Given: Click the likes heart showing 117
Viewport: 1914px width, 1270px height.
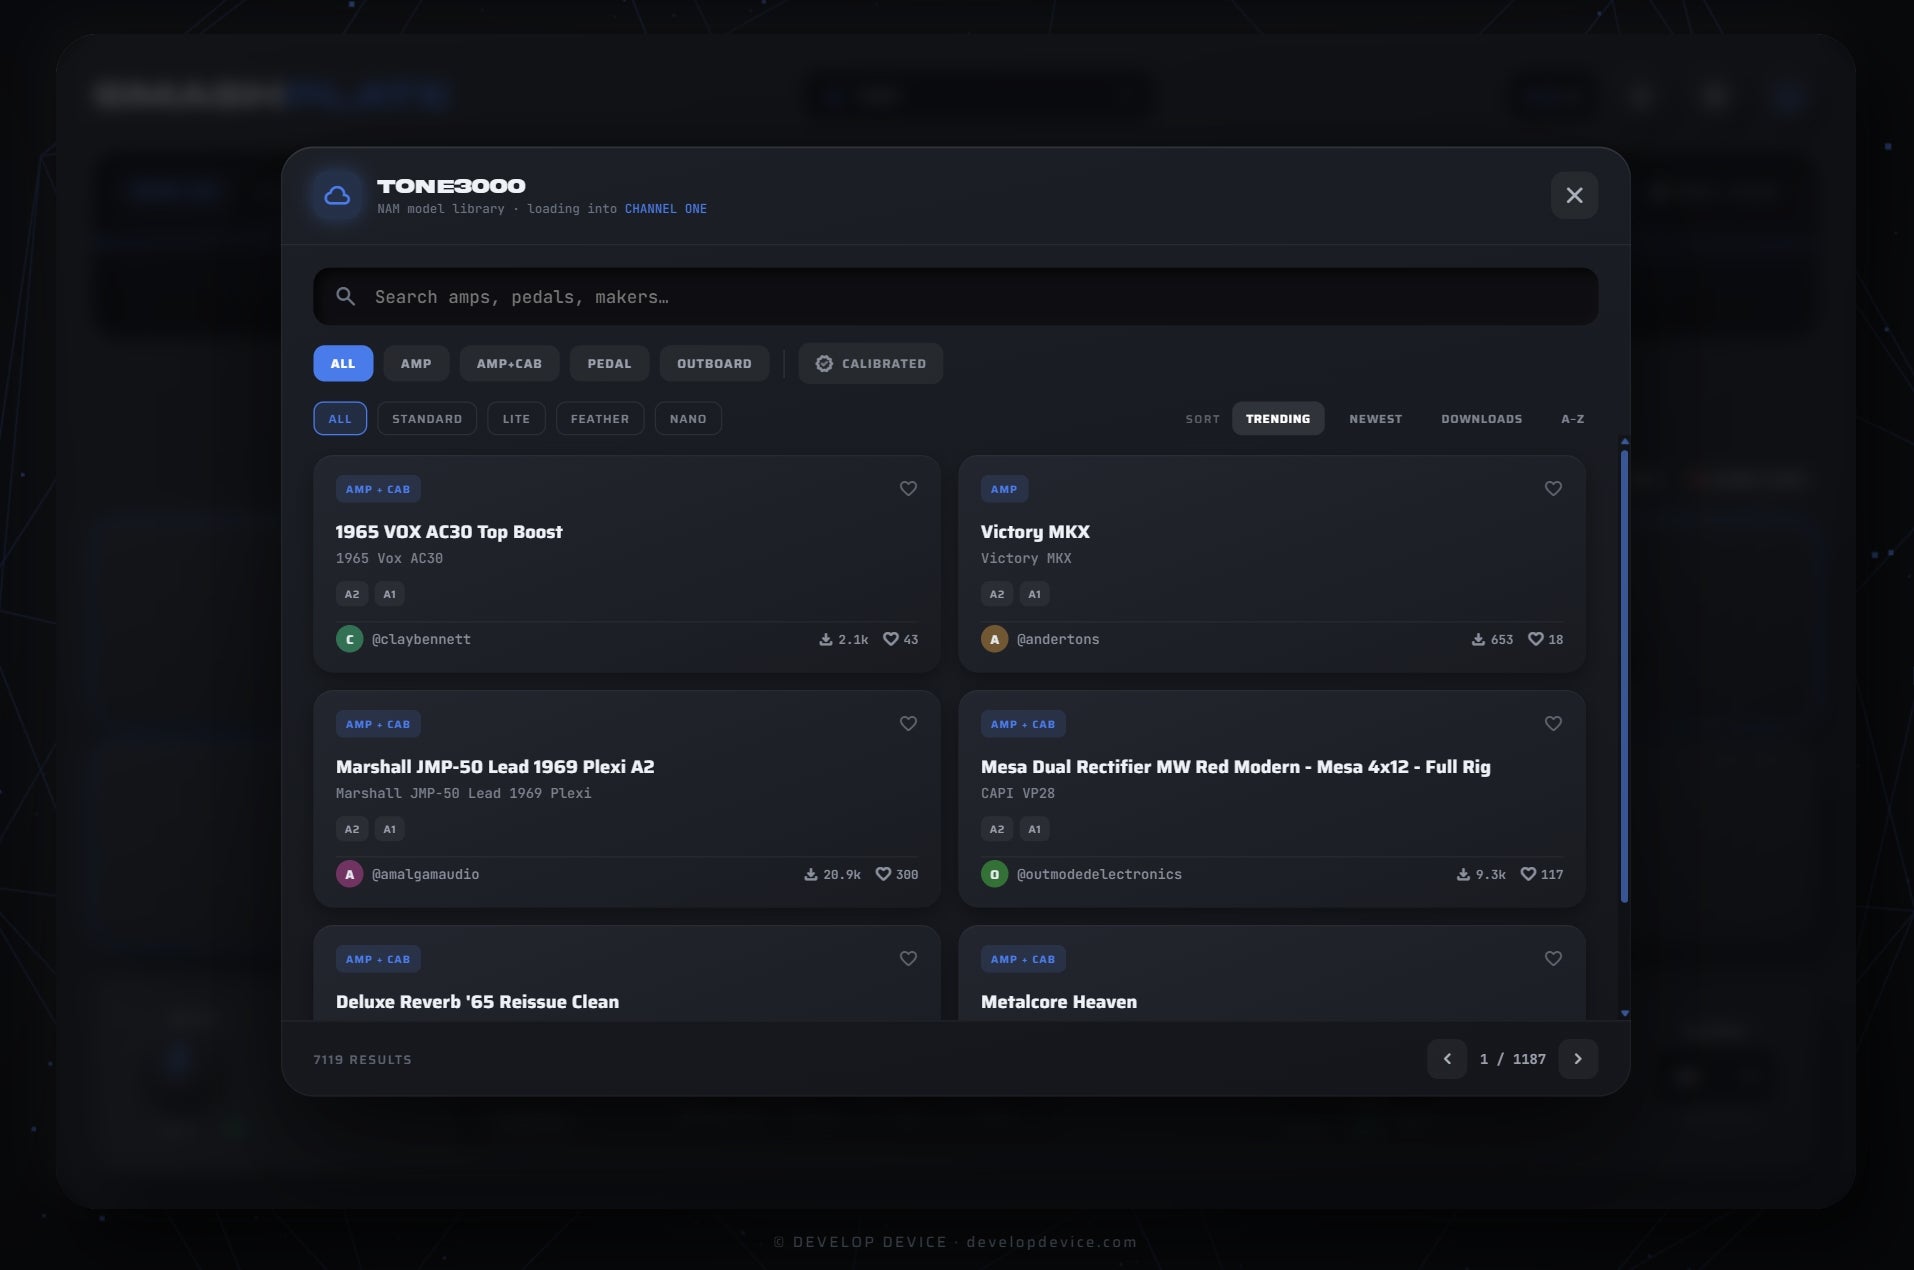Looking at the screenshot, I should coord(1528,874).
